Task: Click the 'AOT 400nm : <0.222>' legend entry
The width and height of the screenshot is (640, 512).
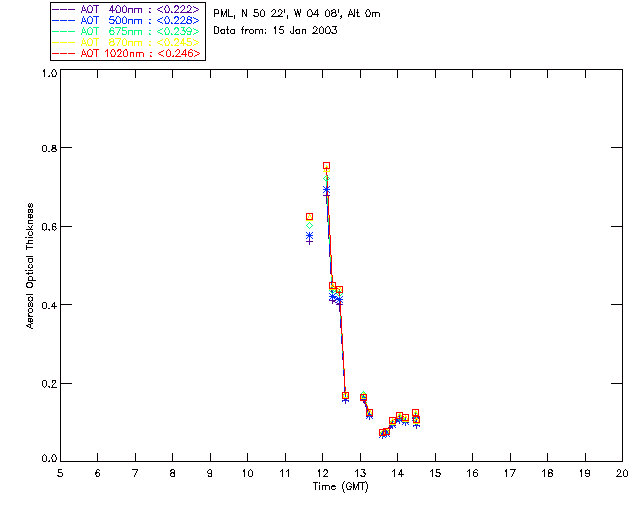Action: (x=126, y=9)
